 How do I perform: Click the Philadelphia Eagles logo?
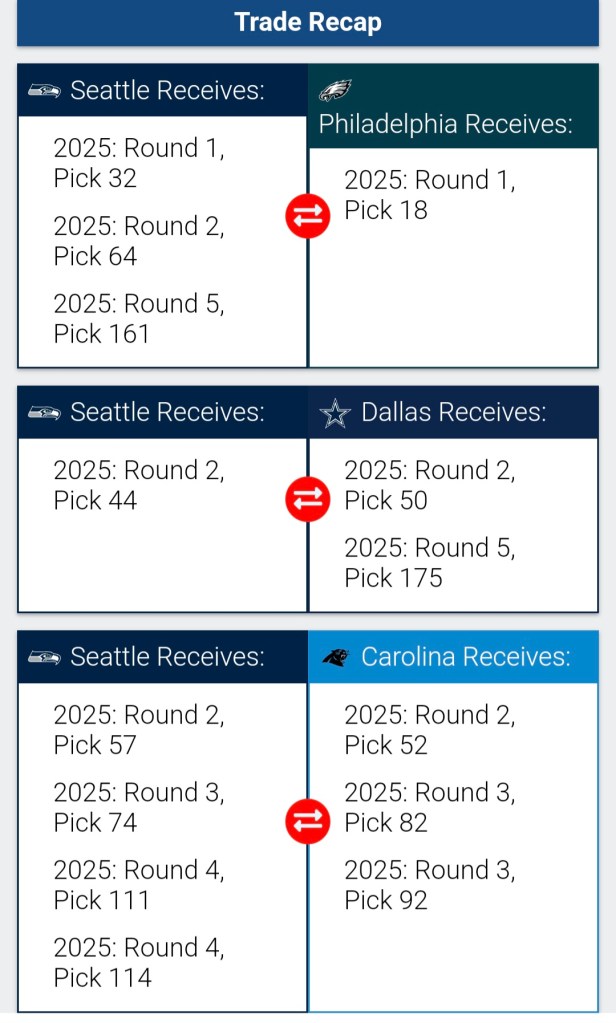(x=335, y=91)
